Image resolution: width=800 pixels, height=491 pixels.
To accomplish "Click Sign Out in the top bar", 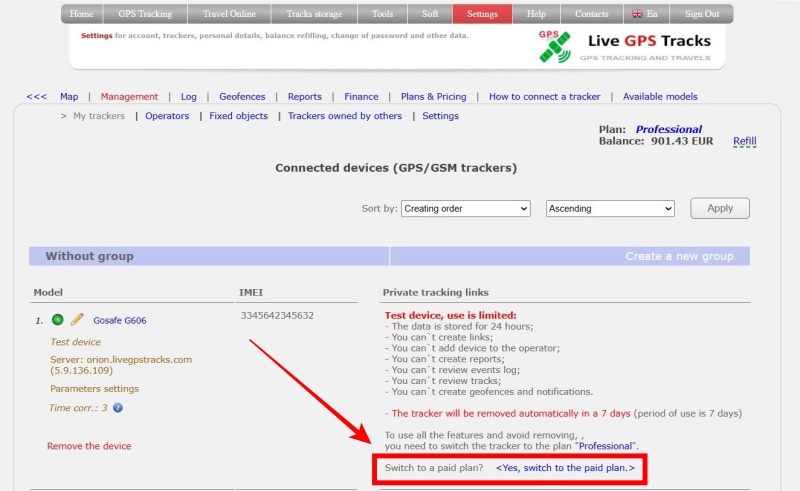I will point(701,14).
